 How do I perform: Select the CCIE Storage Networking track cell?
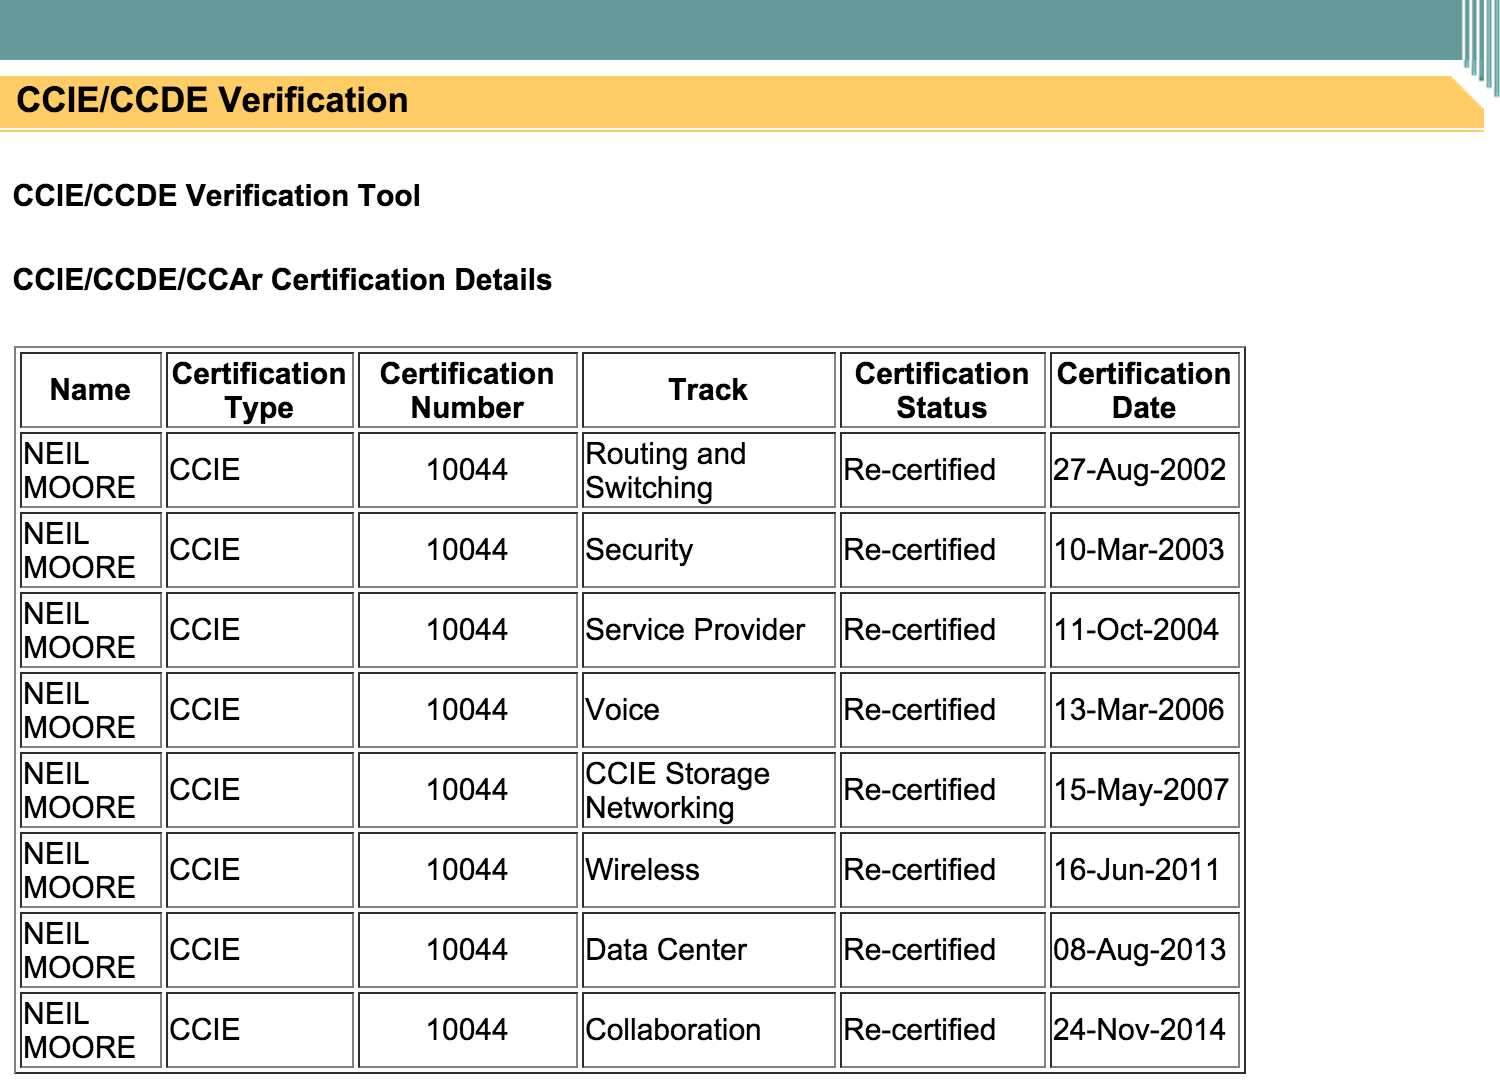[x=708, y=790]
